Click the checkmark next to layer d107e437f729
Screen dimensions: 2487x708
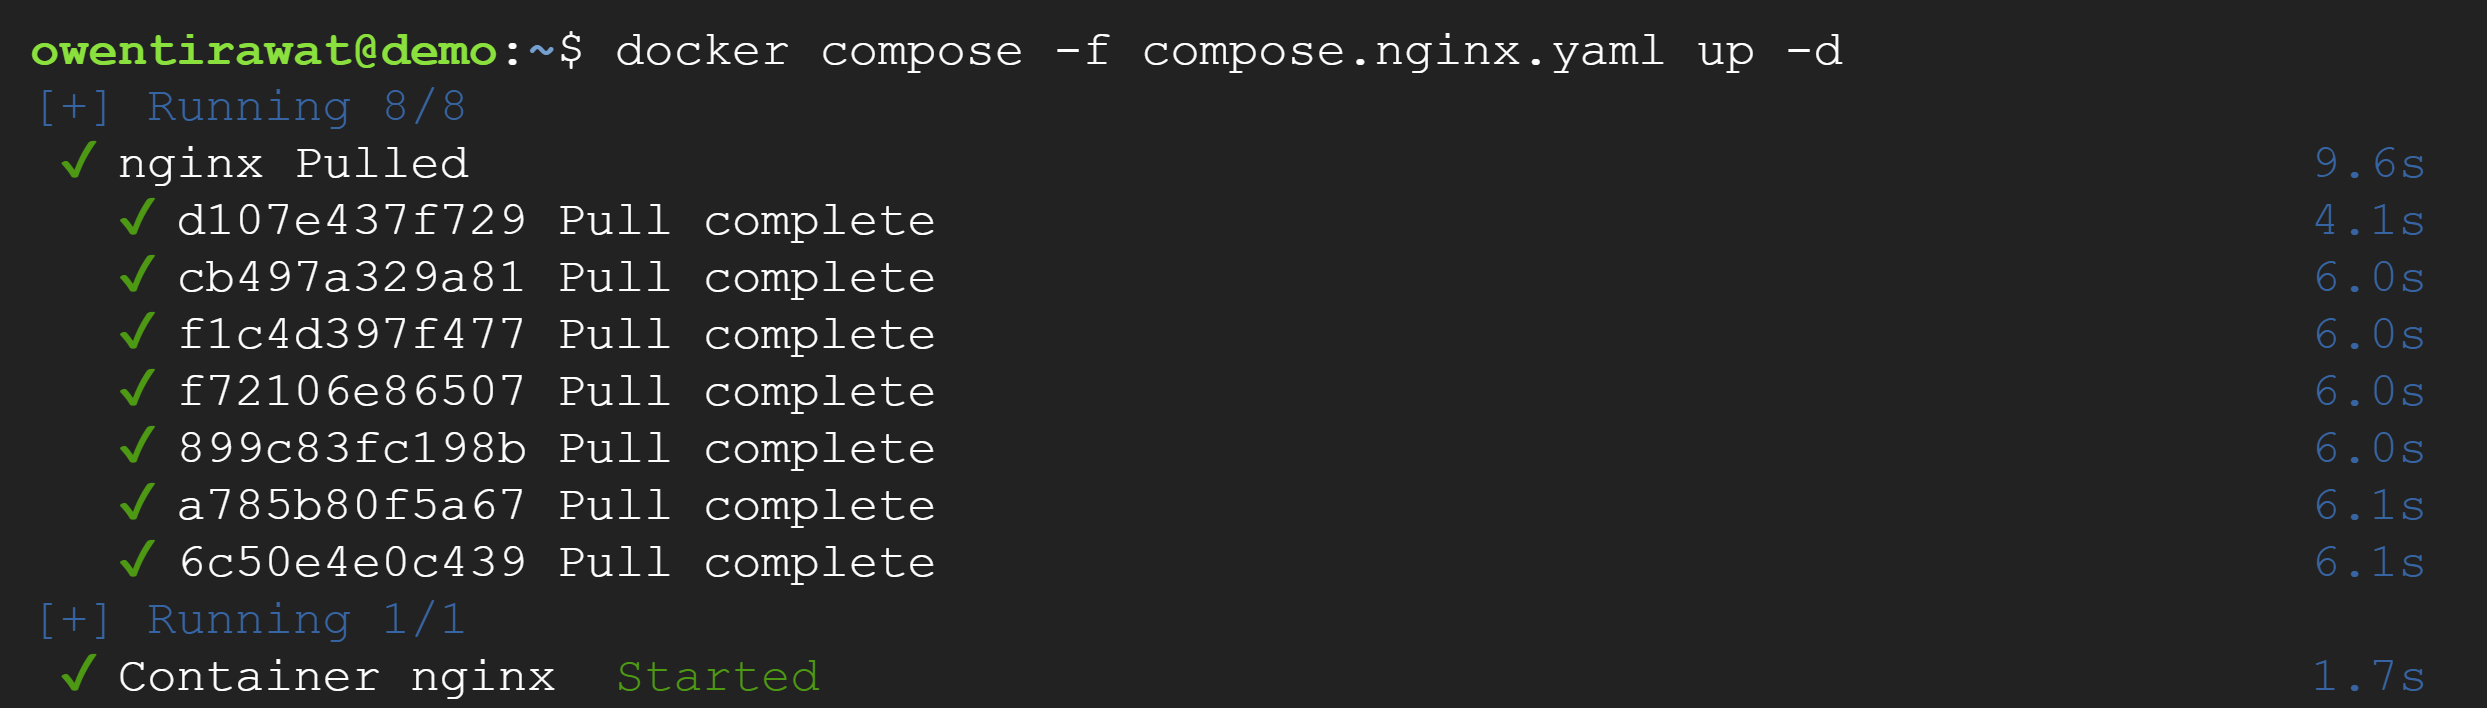click(x=137, y=218)
